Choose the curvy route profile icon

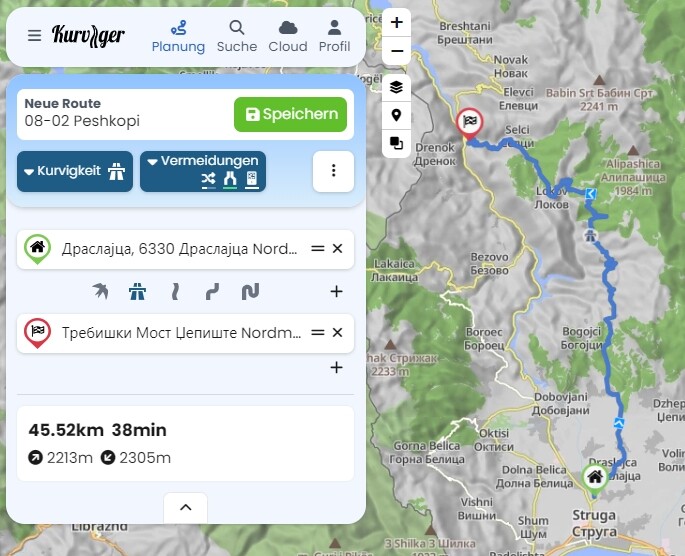coord(212,291)
